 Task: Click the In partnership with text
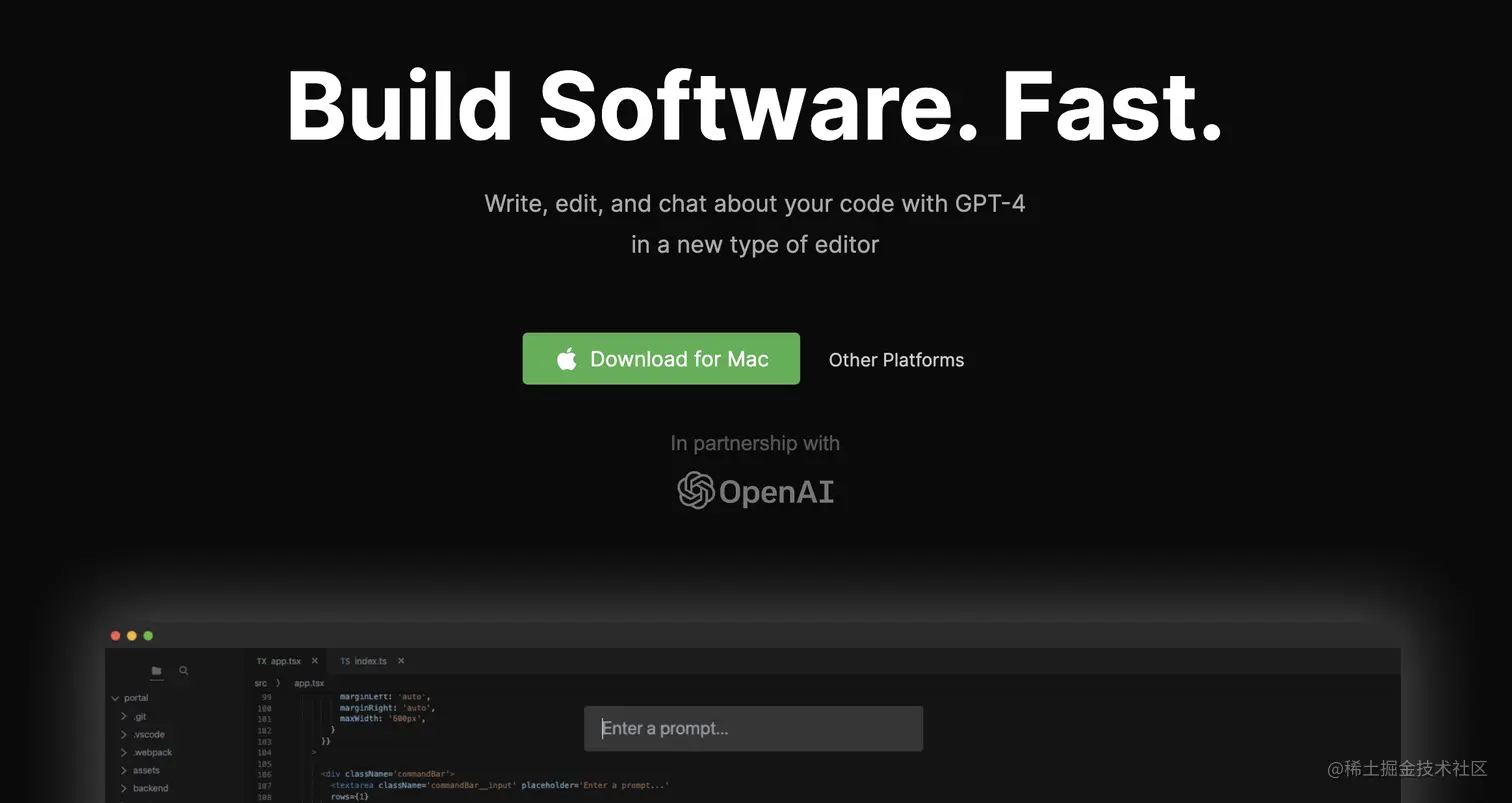pyautogui.click(x=755, y=443)
